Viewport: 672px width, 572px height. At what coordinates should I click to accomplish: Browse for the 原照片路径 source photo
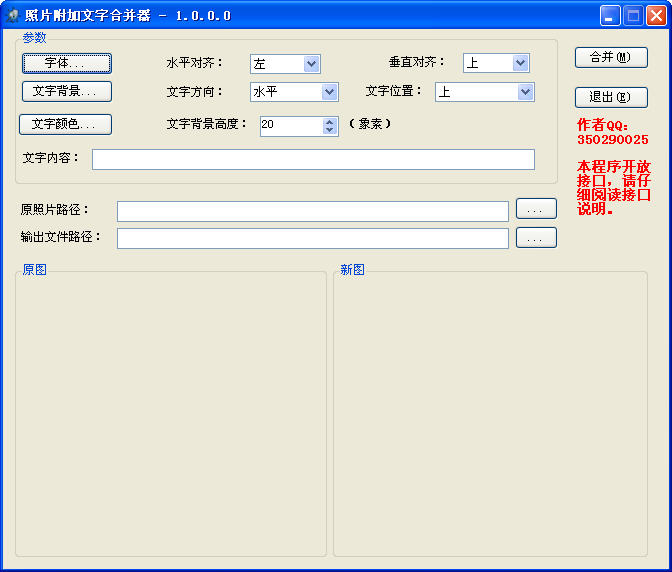coord(536,209)
